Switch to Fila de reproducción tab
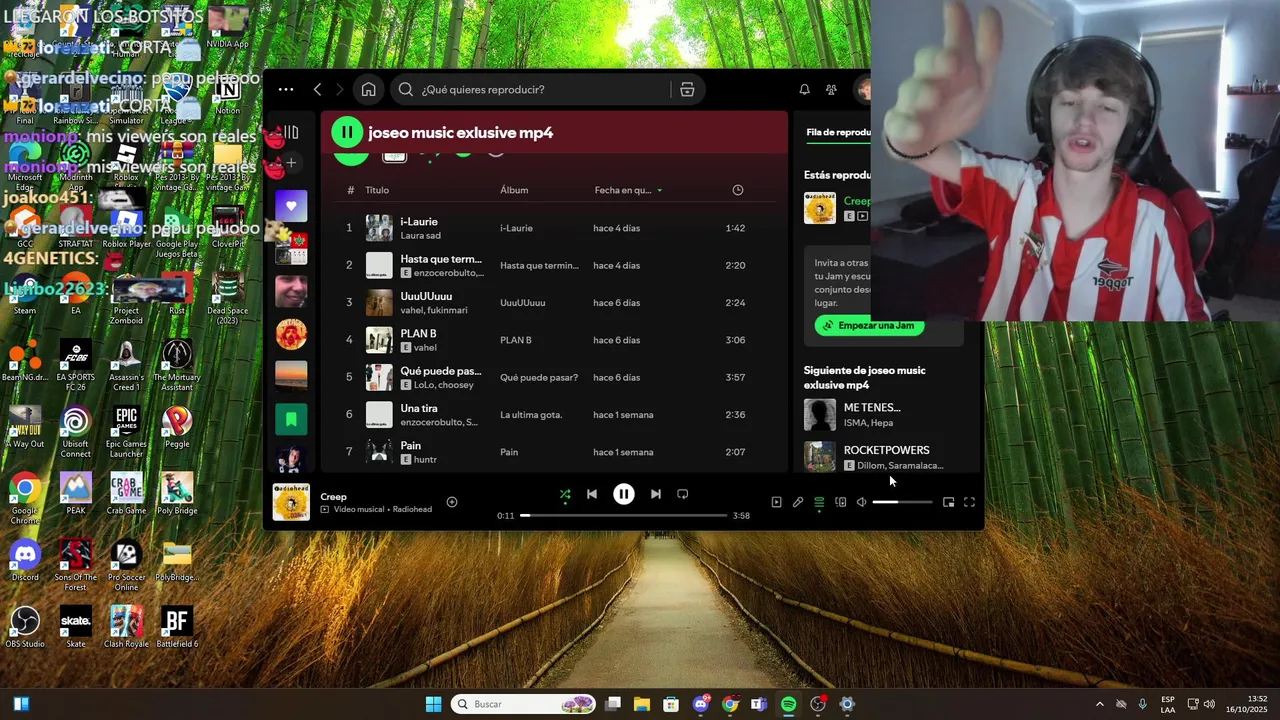1280x720 pixels. coord(838,132)
